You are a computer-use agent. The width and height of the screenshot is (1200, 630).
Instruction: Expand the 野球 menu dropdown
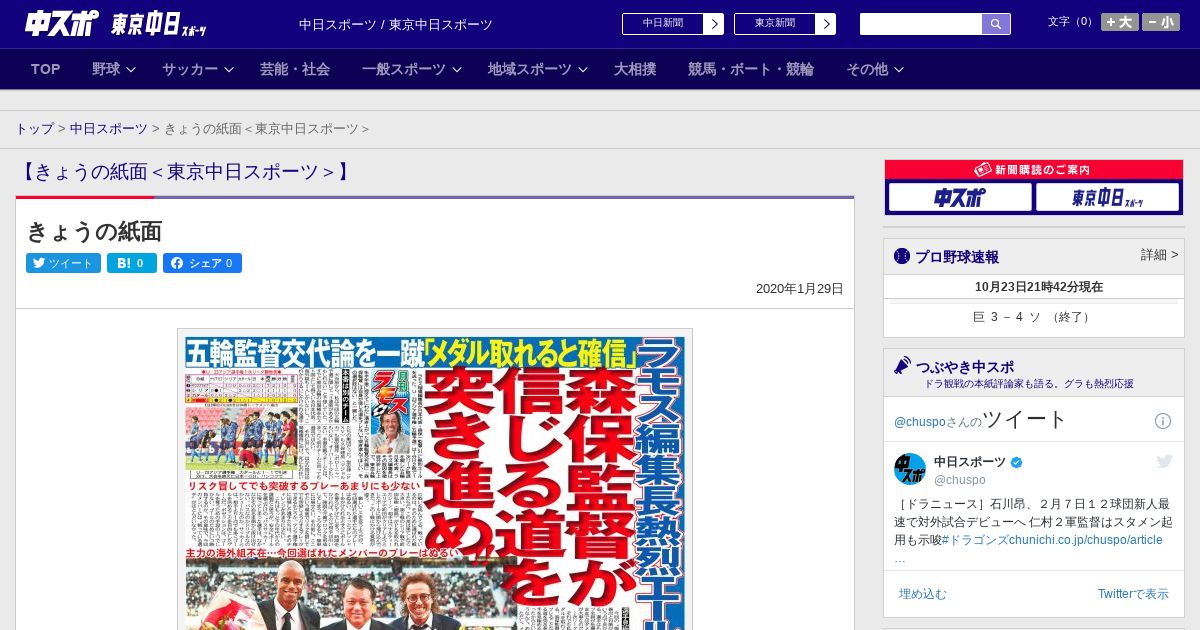tap(113, 69)
